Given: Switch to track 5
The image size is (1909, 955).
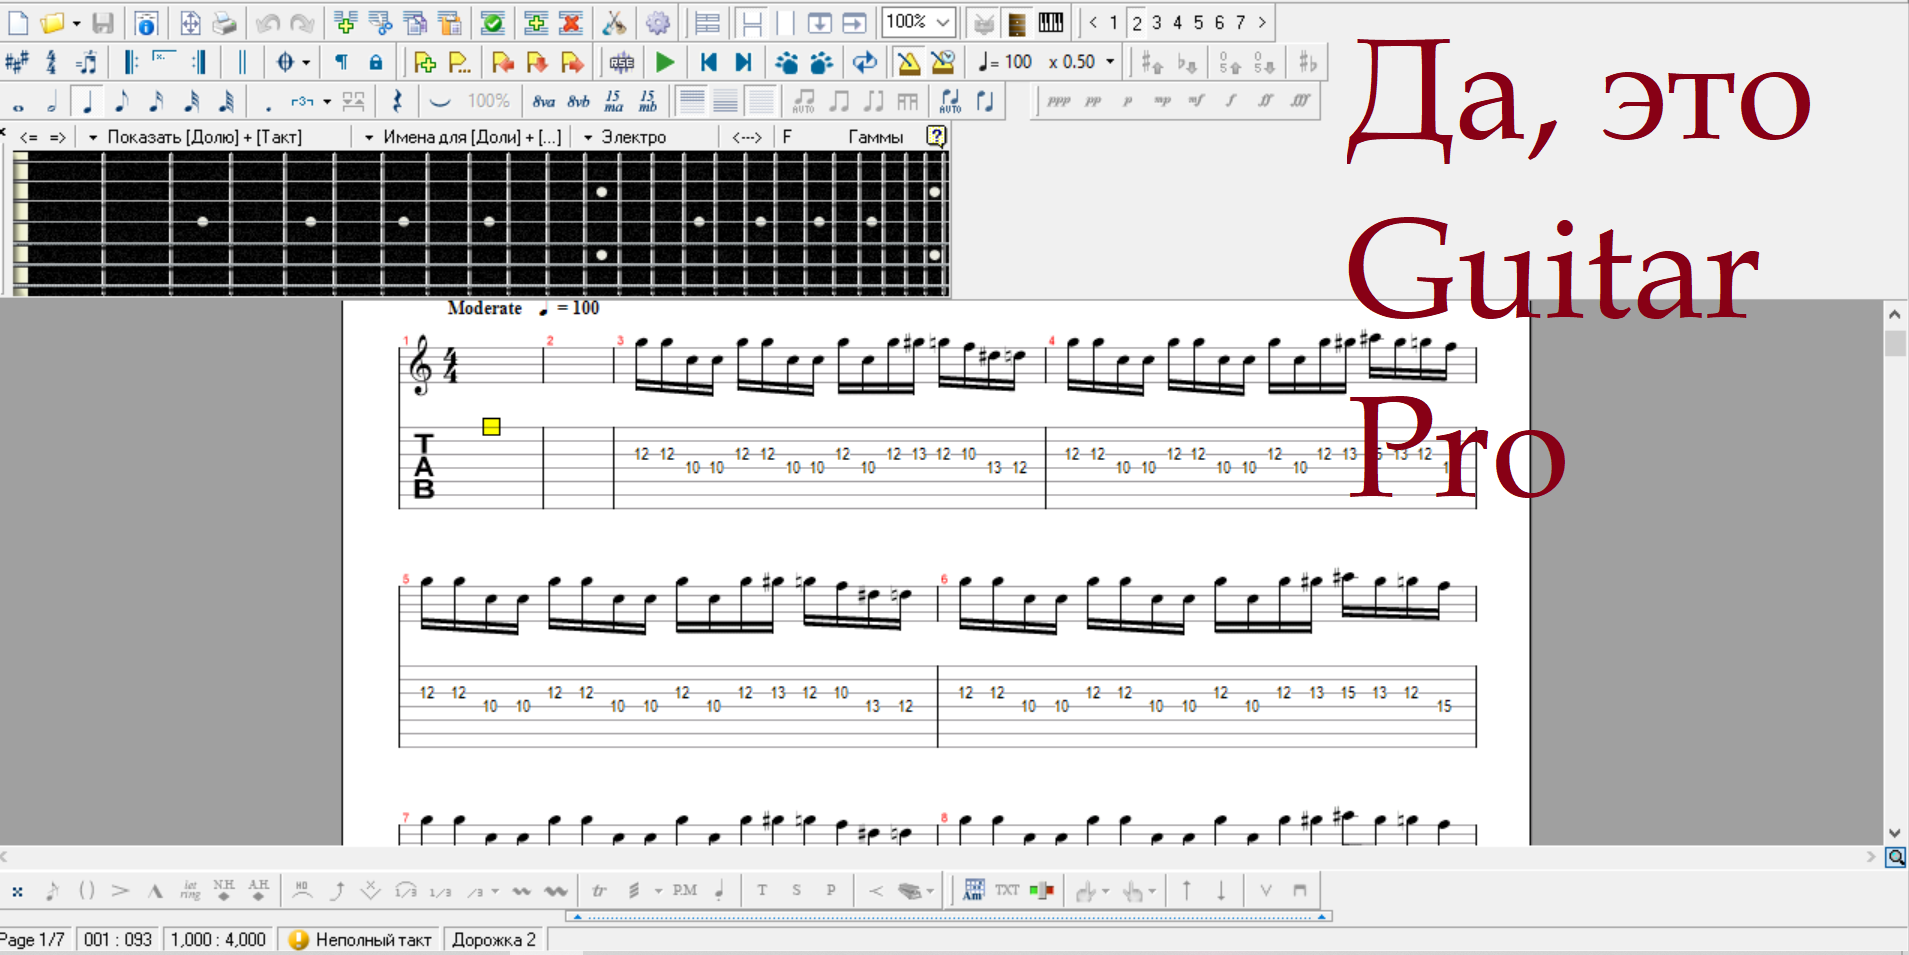Looking at the screenshot, I should click(x=1198, y=22).
